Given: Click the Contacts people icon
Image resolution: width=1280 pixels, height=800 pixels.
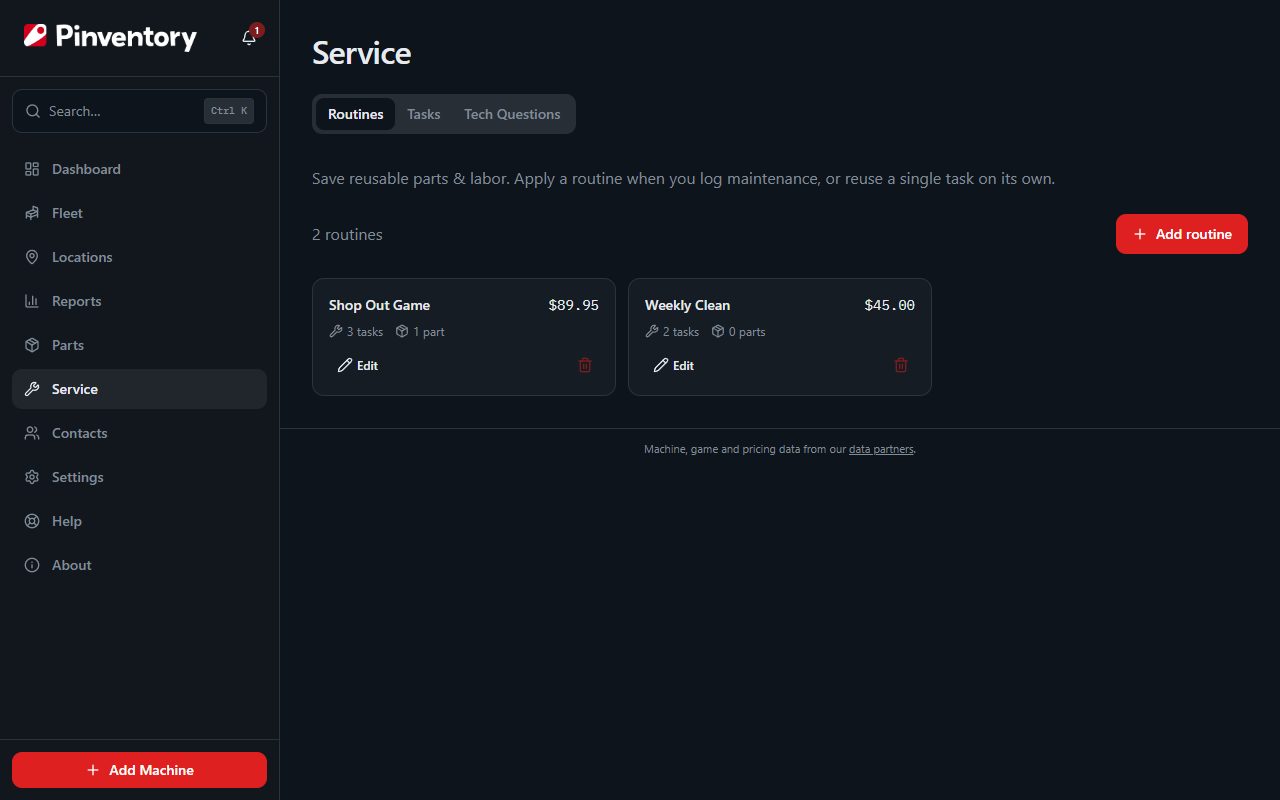Looking at the screenshot, I should [x=32, y=433].
